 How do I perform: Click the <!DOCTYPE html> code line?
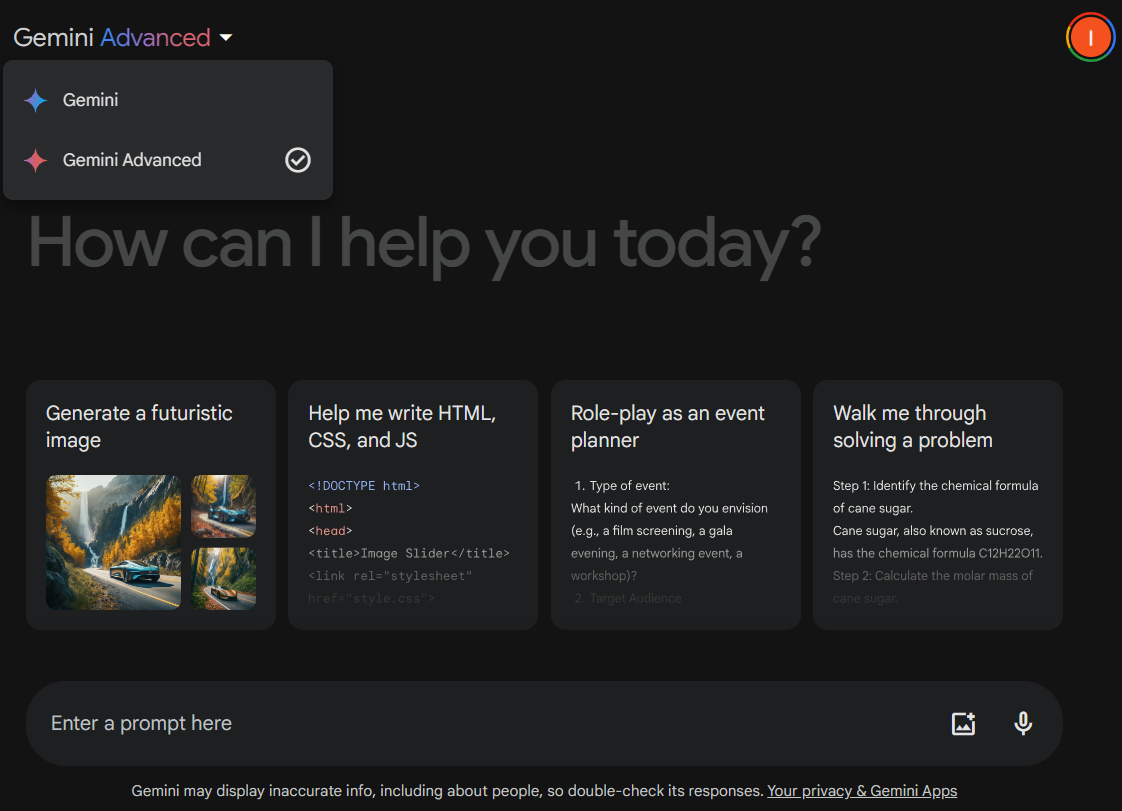coord(364,486)
